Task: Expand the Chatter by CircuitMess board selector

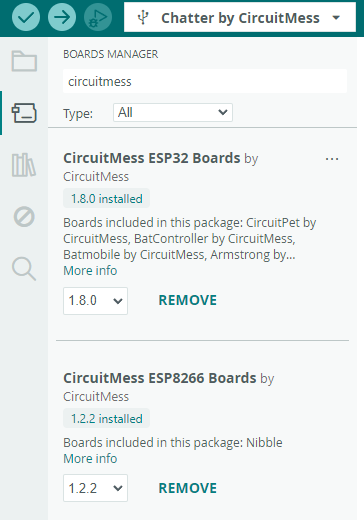Action: coord(240,17)
